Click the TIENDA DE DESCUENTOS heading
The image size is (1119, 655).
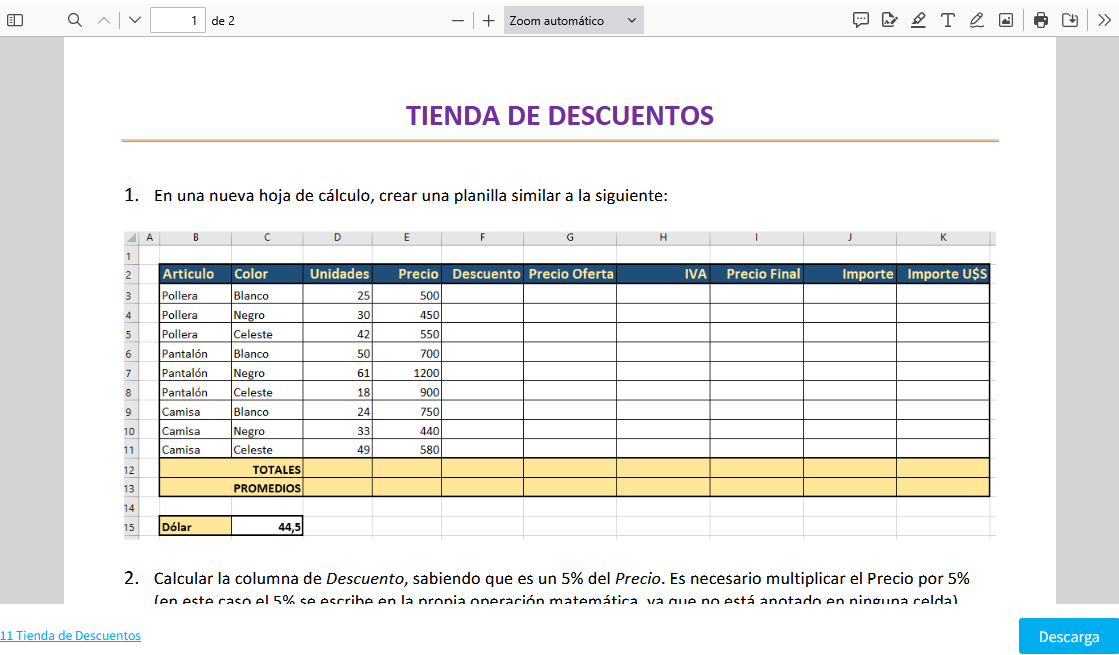559,116
